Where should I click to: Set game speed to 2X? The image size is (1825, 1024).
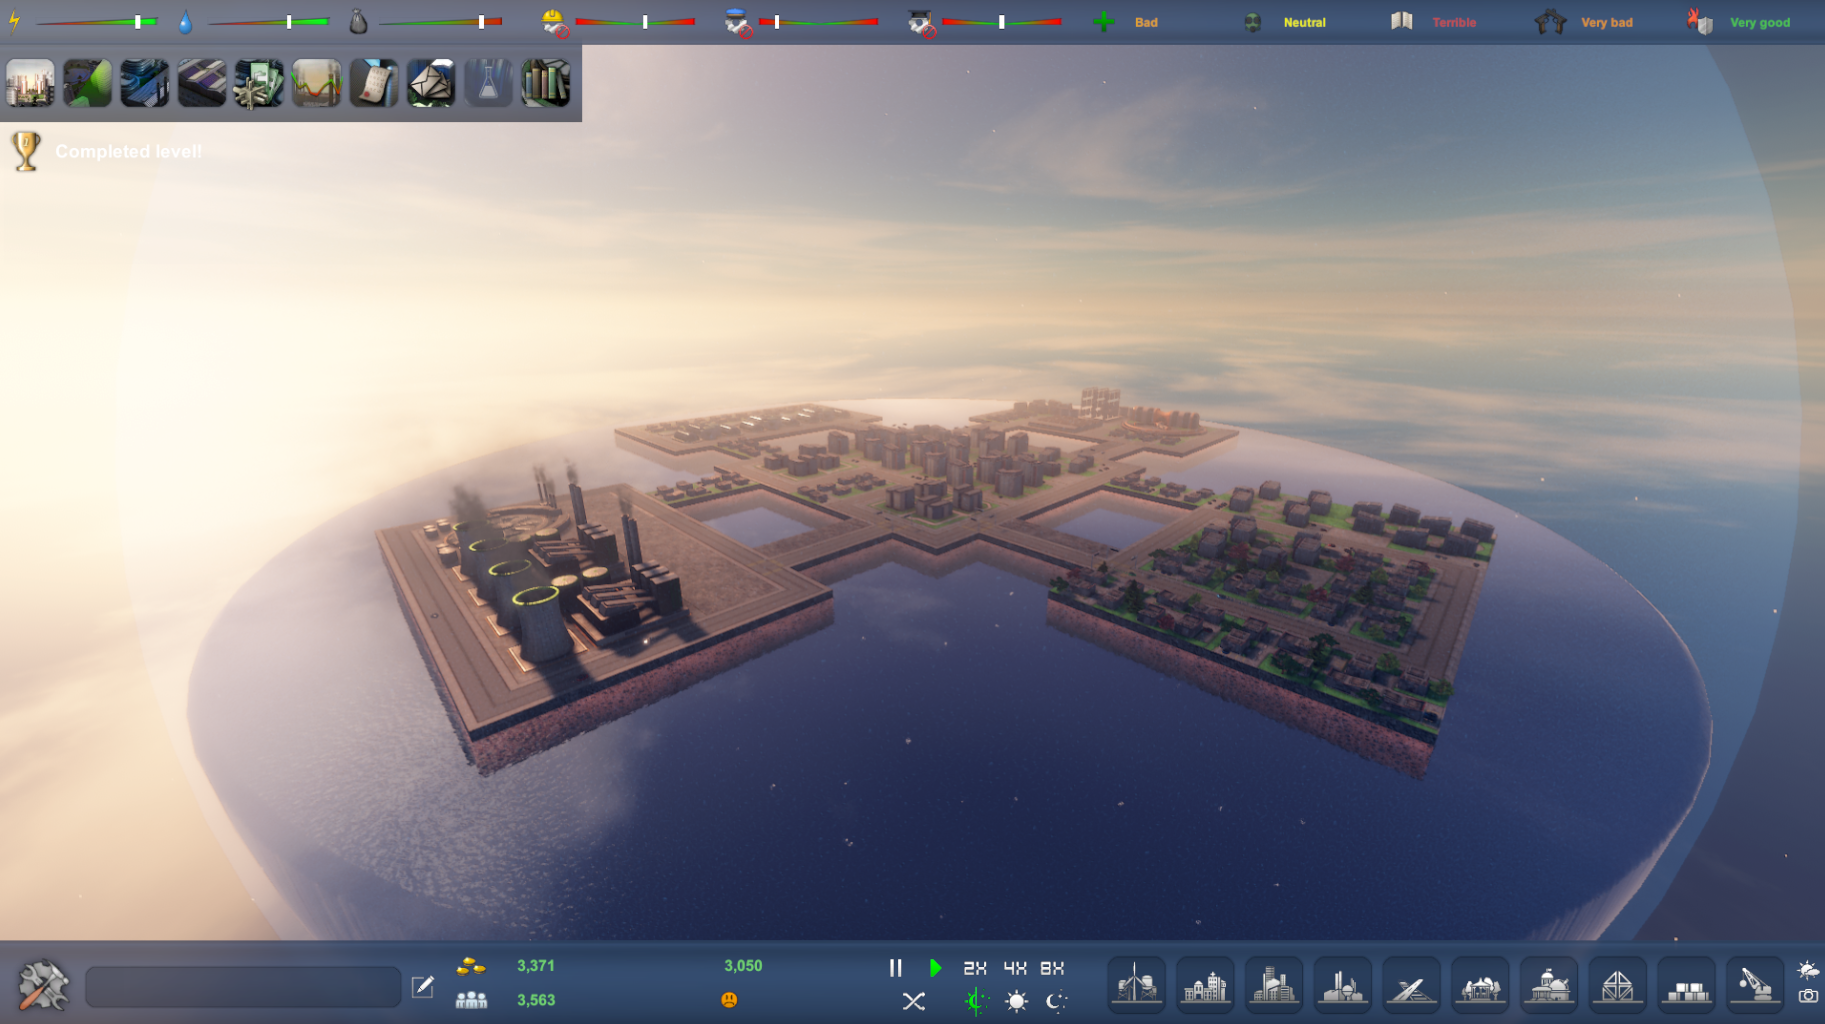(x=975, y=968)
